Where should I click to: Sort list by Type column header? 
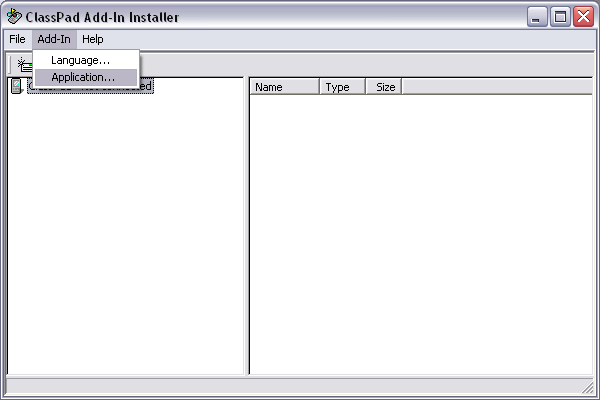[x=343, y=87]
